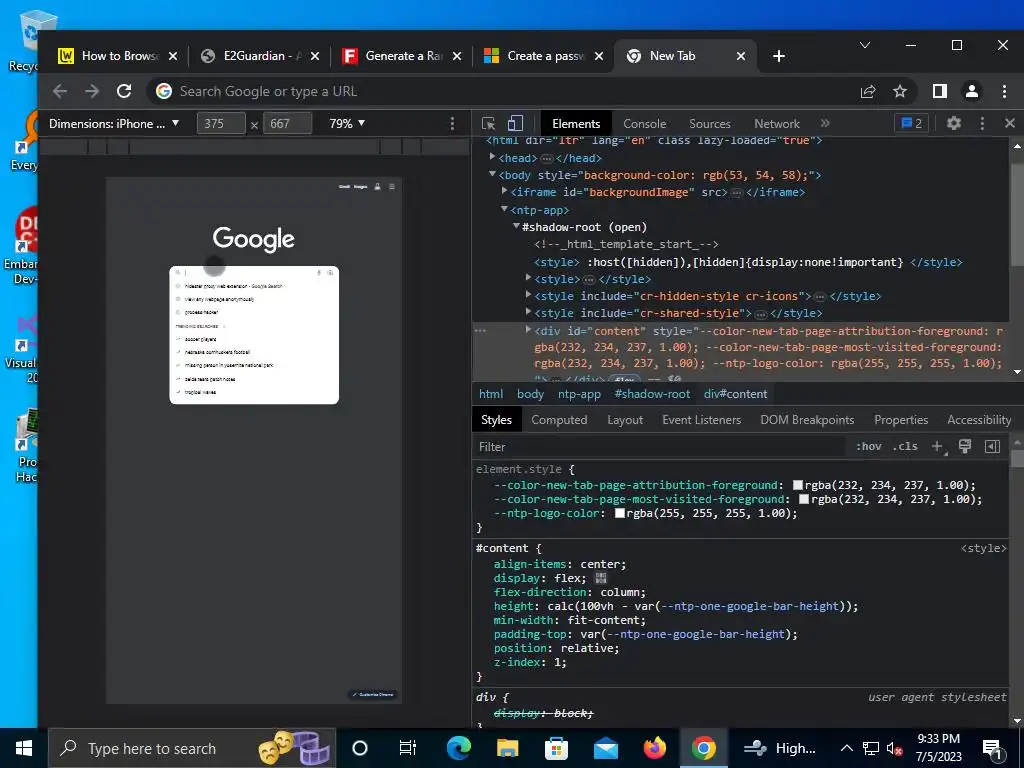The height and width of the screenshot is (768, 1024).
Task: Toggle the .cls class editor
Action: click(905, 447)
